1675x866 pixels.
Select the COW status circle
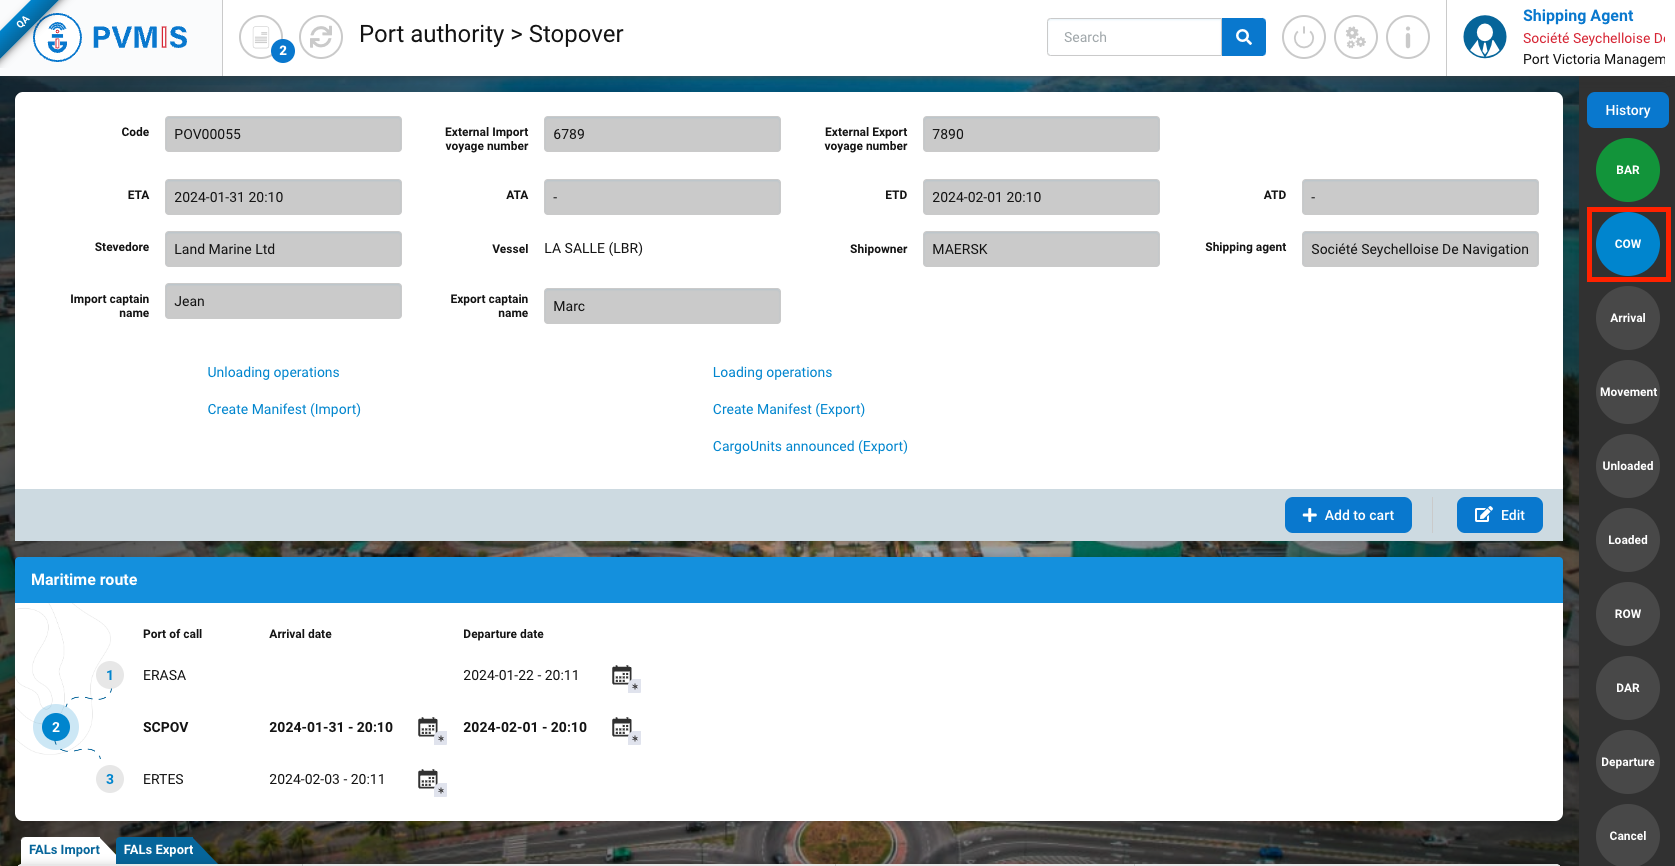(x=1627, y=244)
